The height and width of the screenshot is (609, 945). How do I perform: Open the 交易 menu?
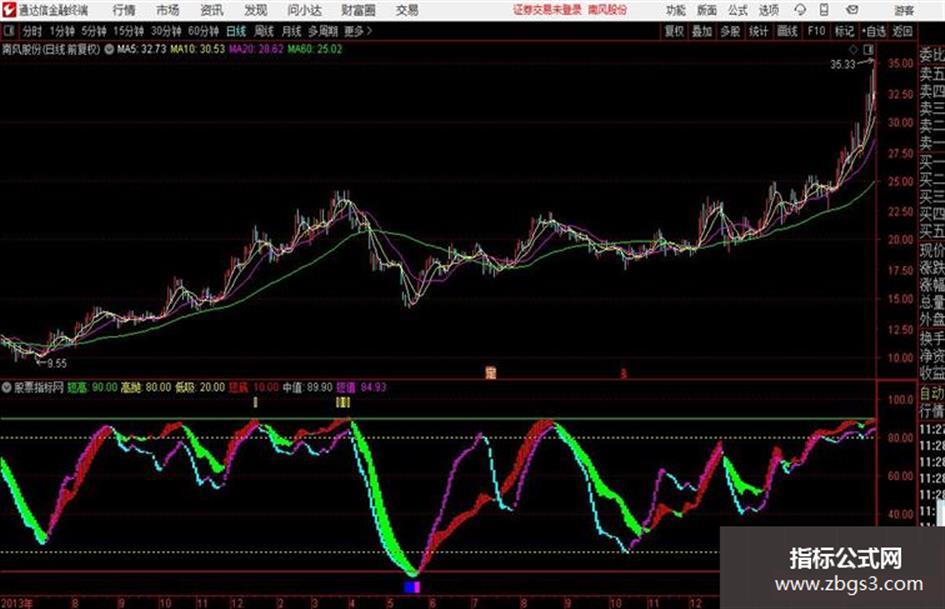pos(407,10)
